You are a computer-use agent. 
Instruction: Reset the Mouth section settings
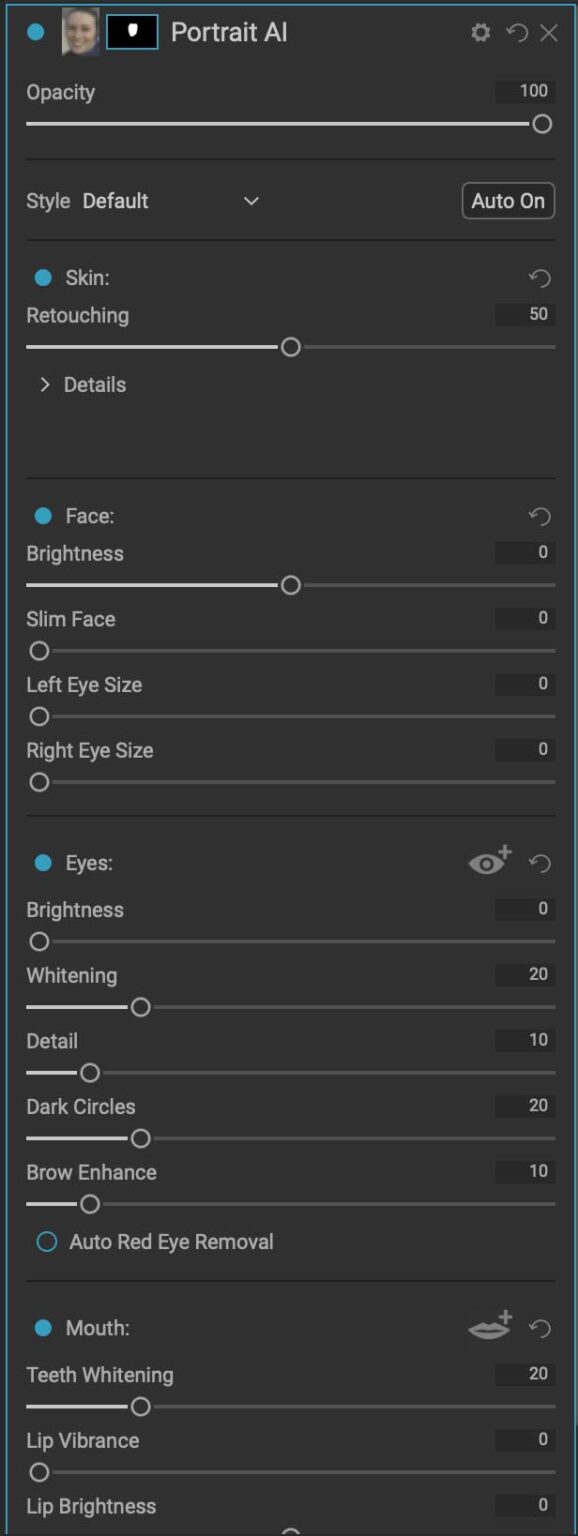pyautogui.click(x=538, y=1327)
